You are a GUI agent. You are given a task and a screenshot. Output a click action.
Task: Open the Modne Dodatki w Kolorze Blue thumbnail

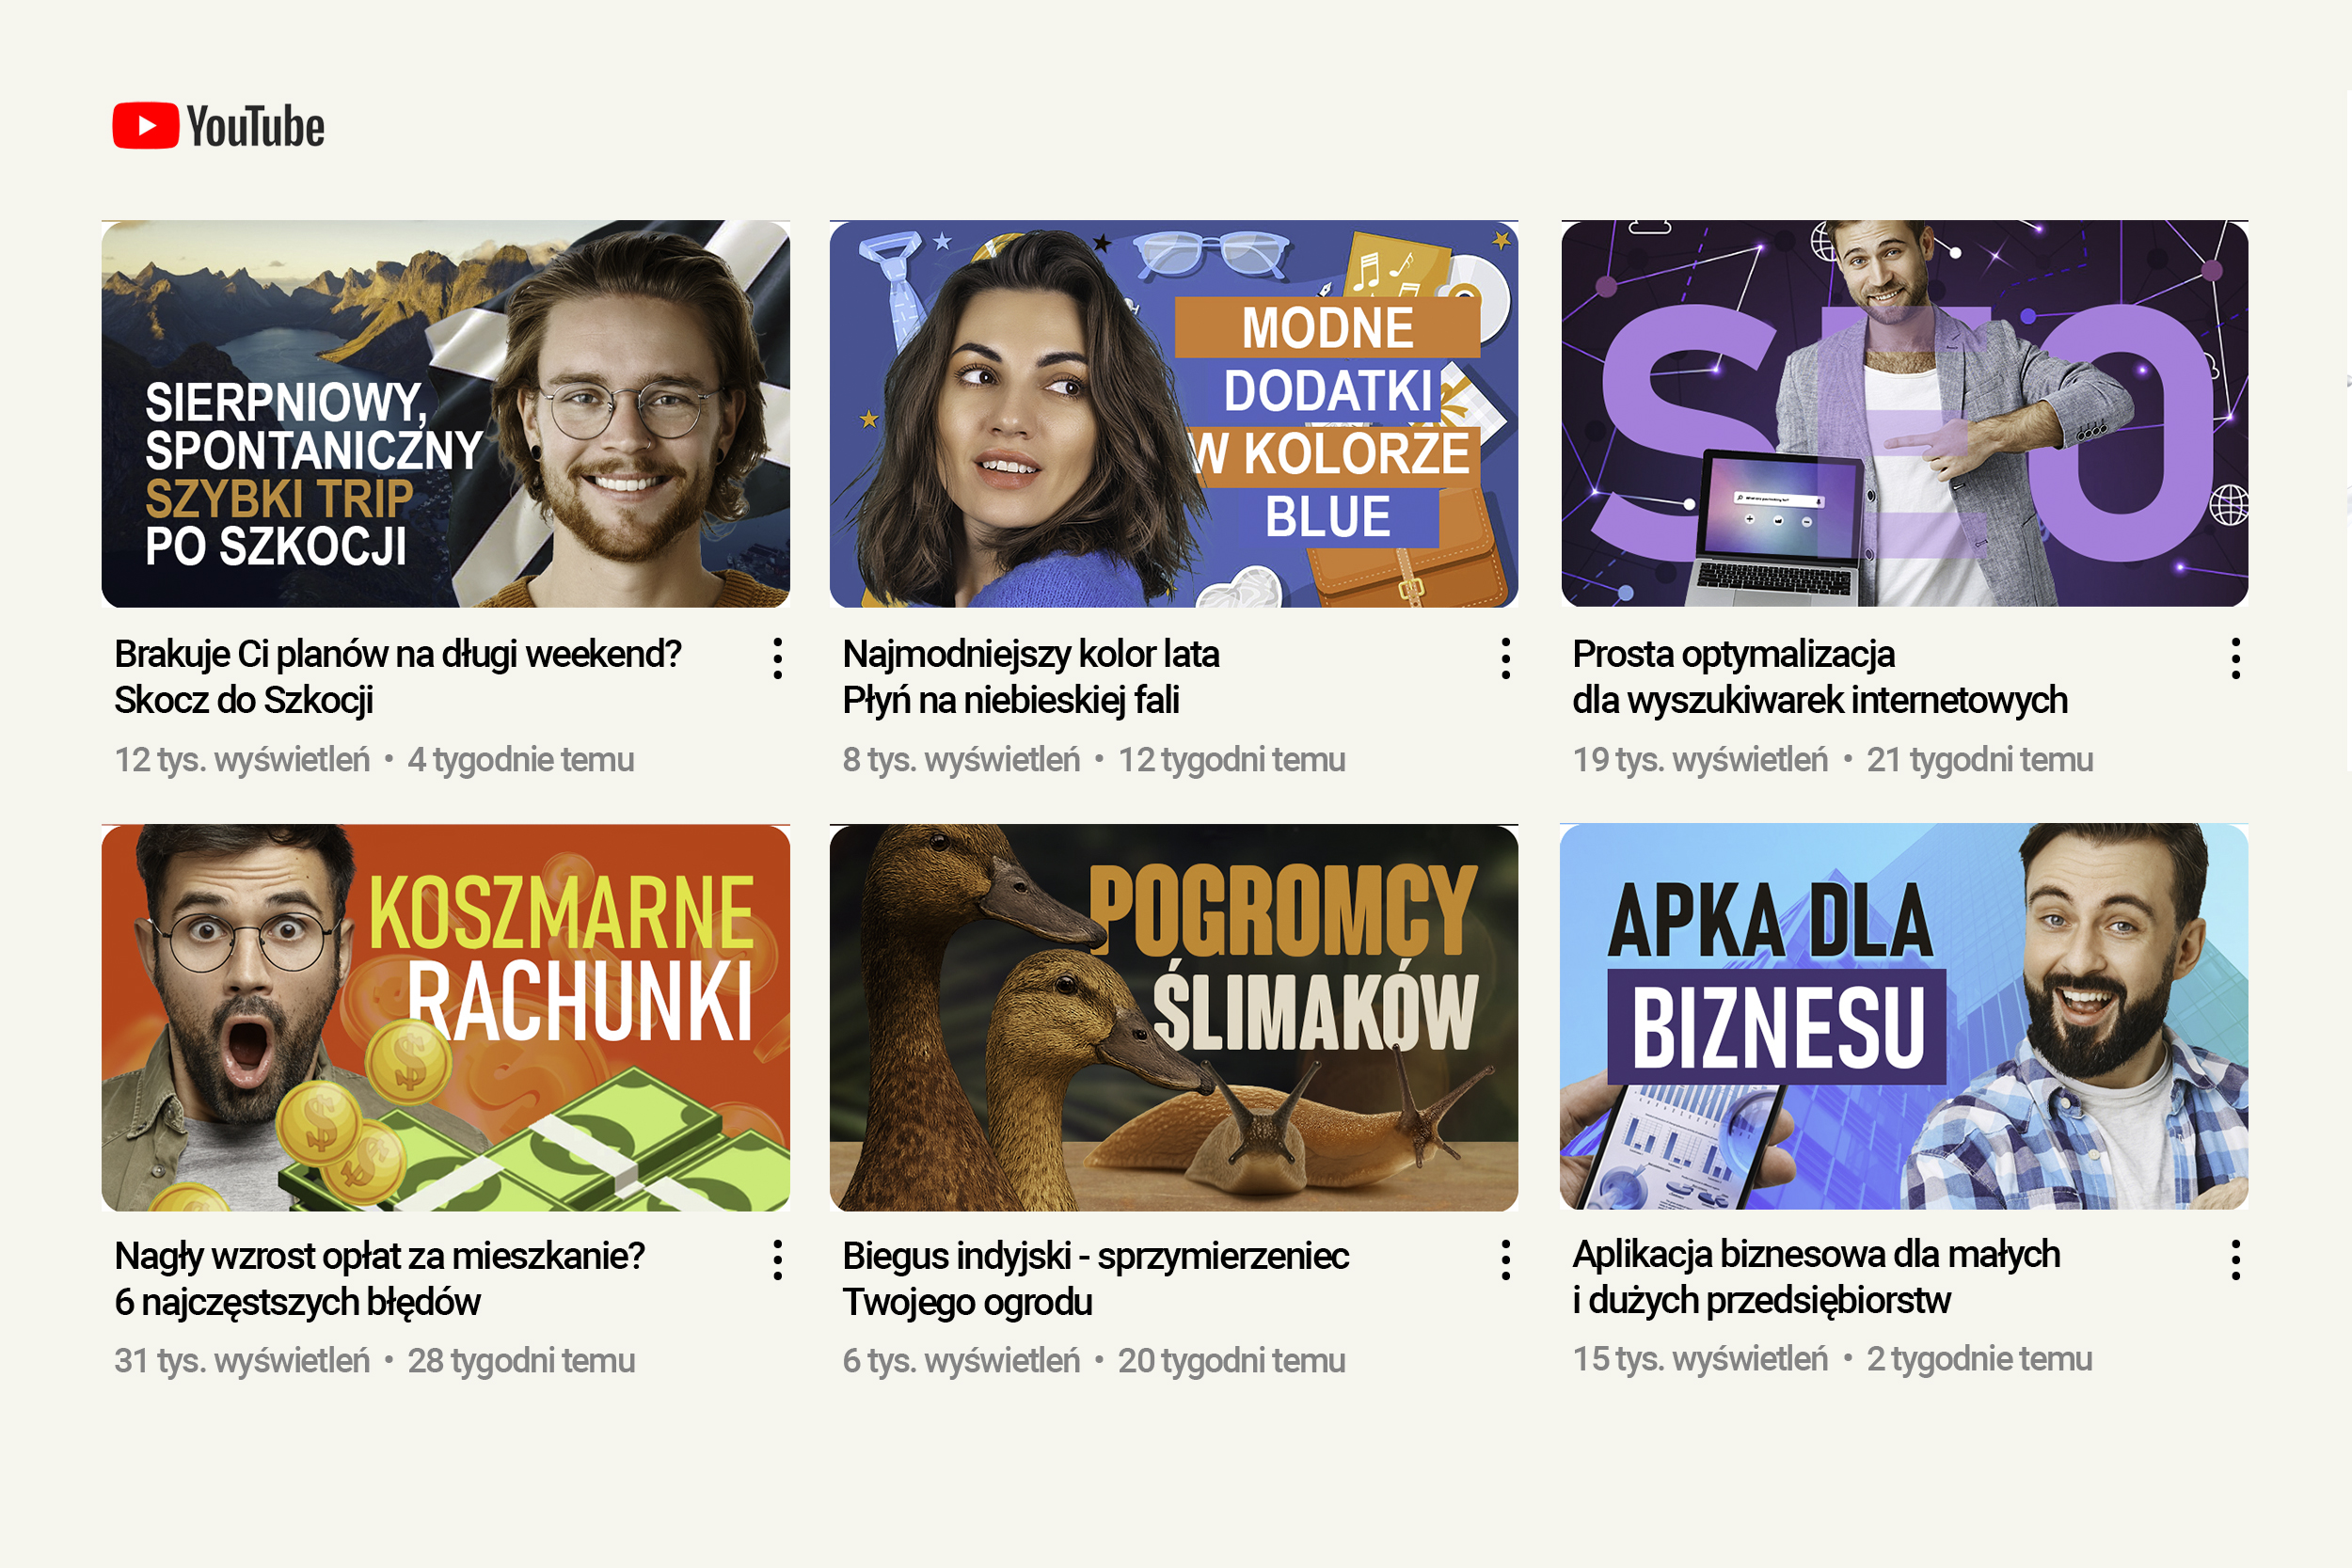(x=1173, y=413)
